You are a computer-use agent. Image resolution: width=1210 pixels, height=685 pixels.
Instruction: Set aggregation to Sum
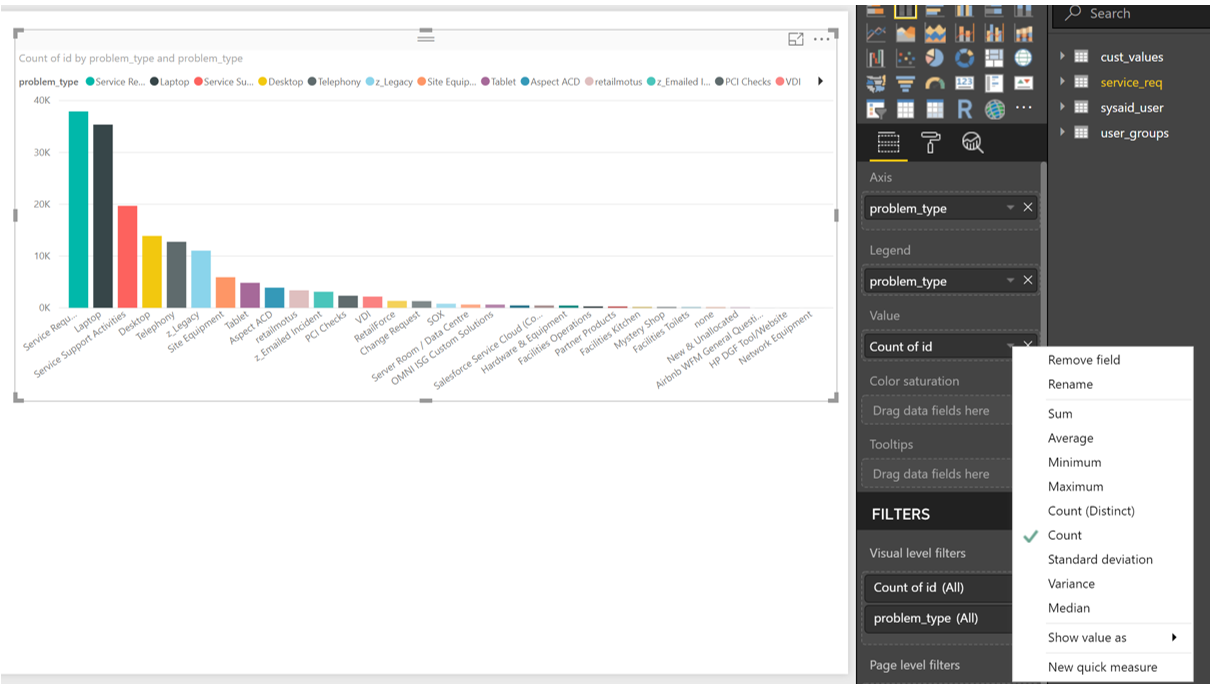[x=1102, y=413]
